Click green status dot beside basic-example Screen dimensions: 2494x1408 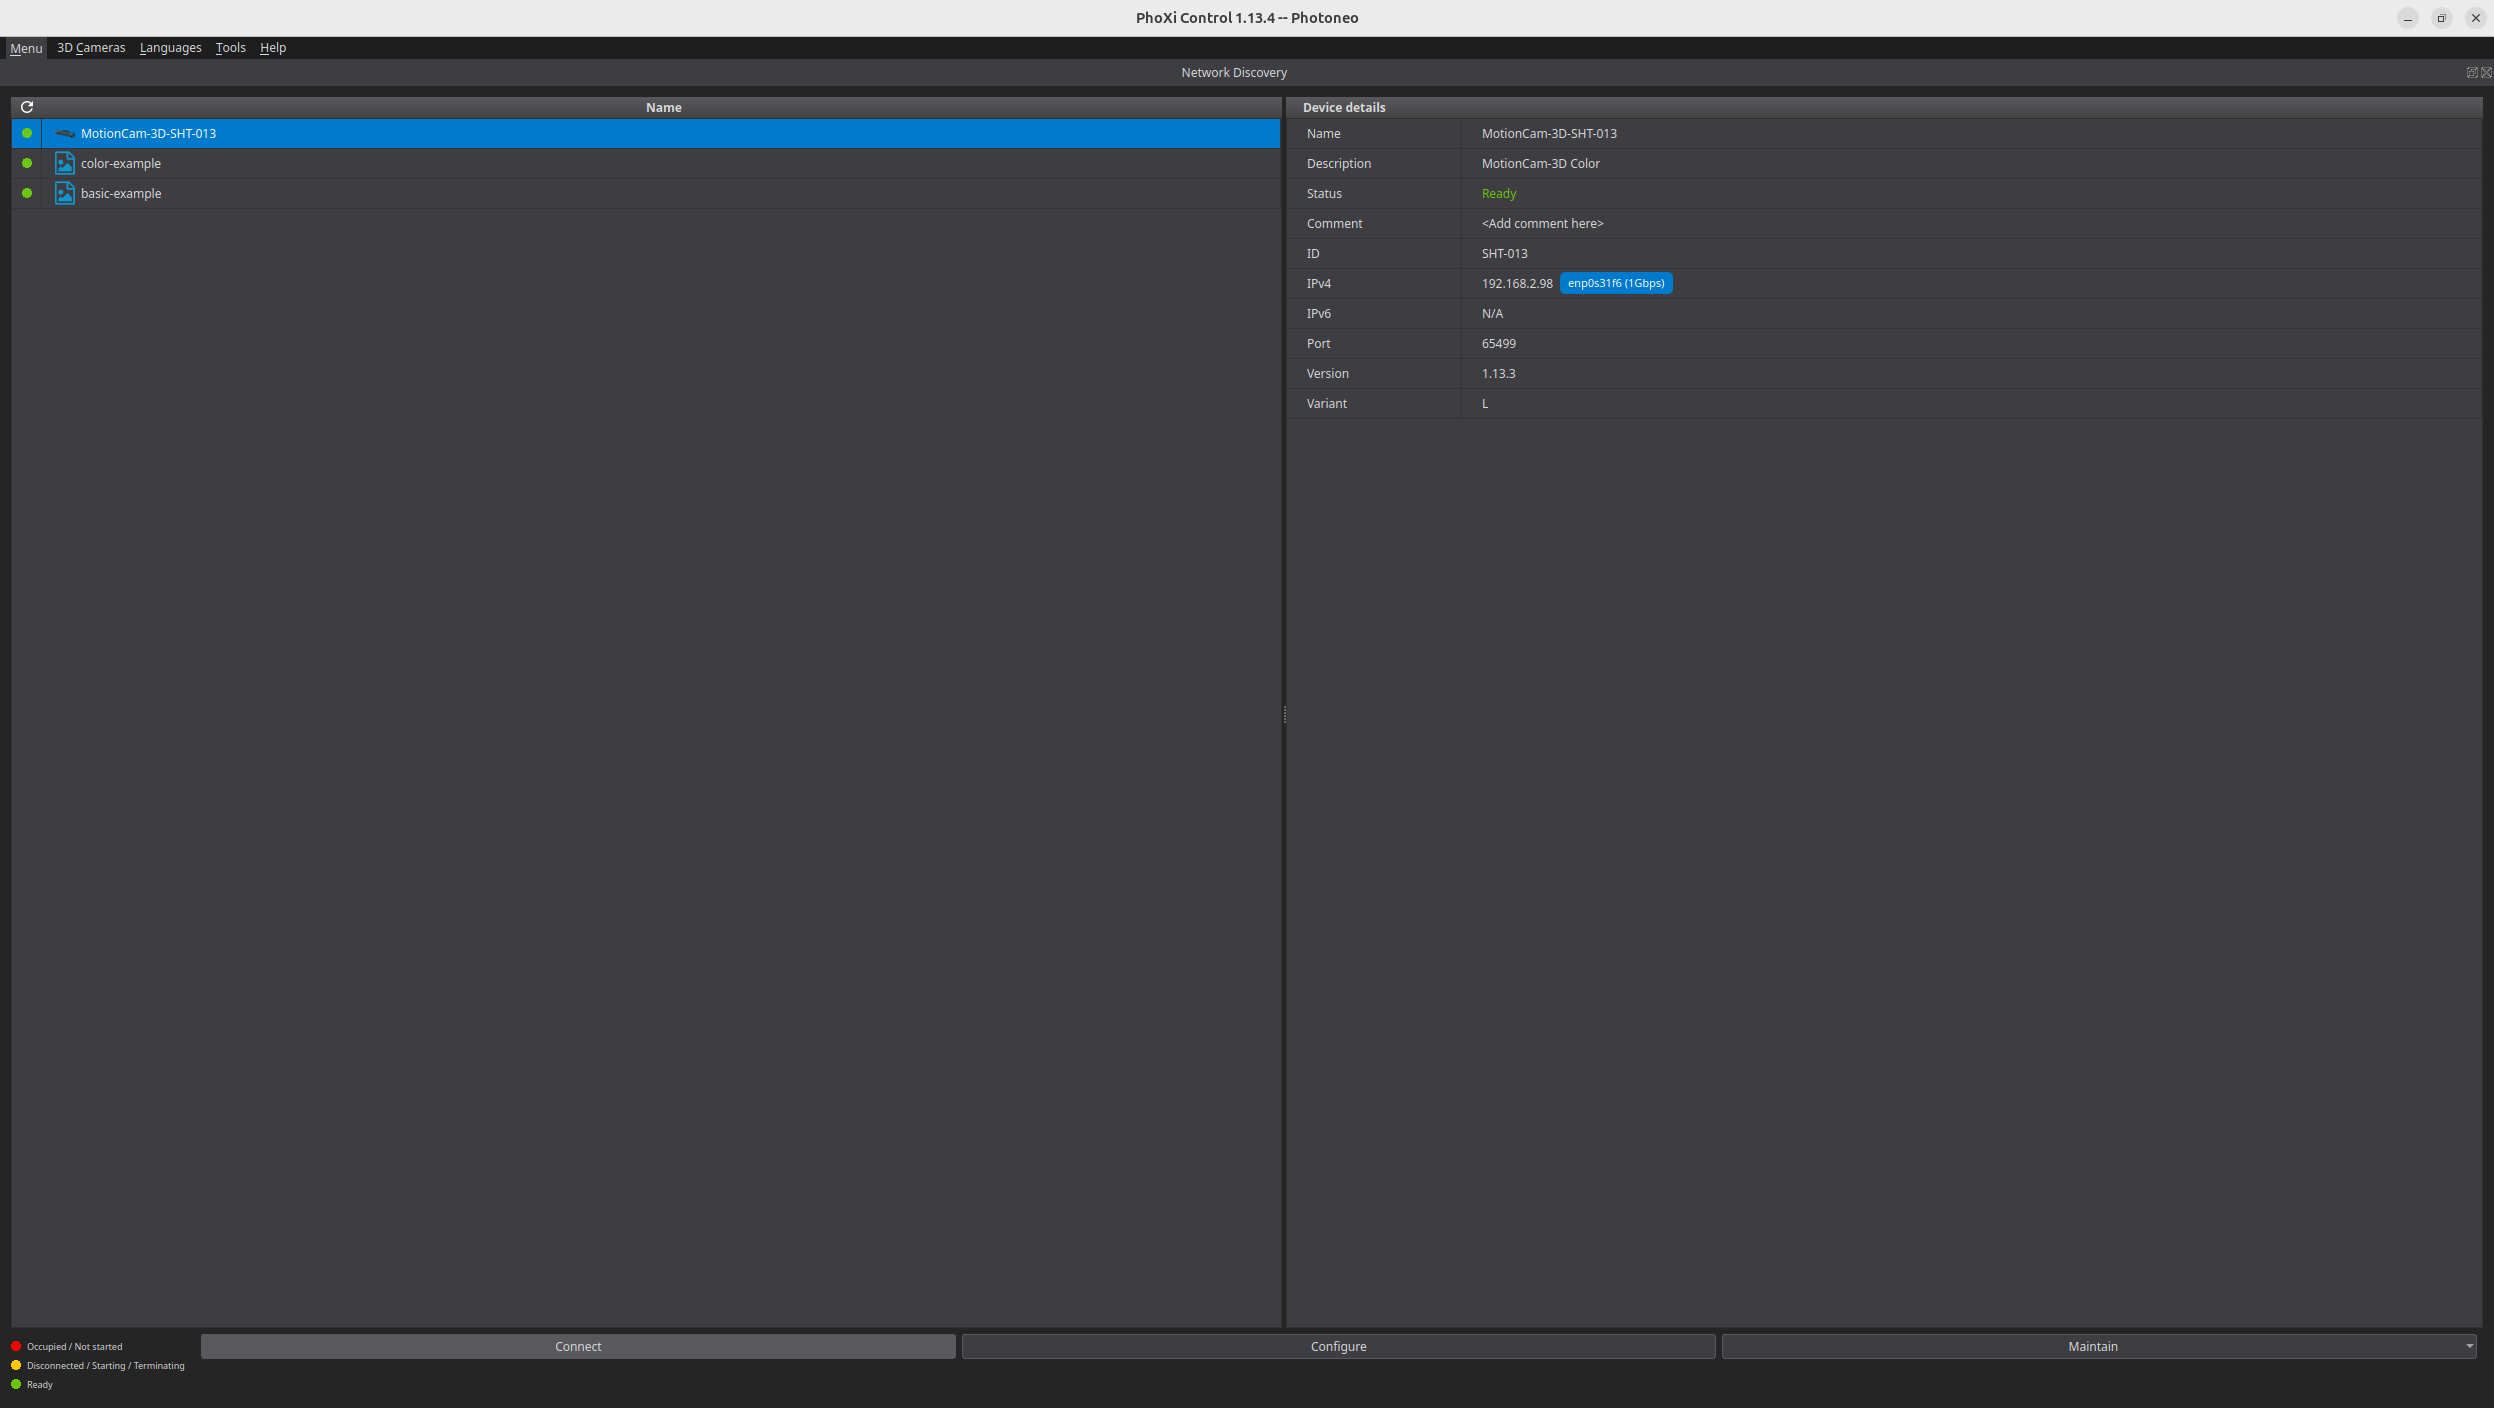pyautogui.click(x=27, y=193)
